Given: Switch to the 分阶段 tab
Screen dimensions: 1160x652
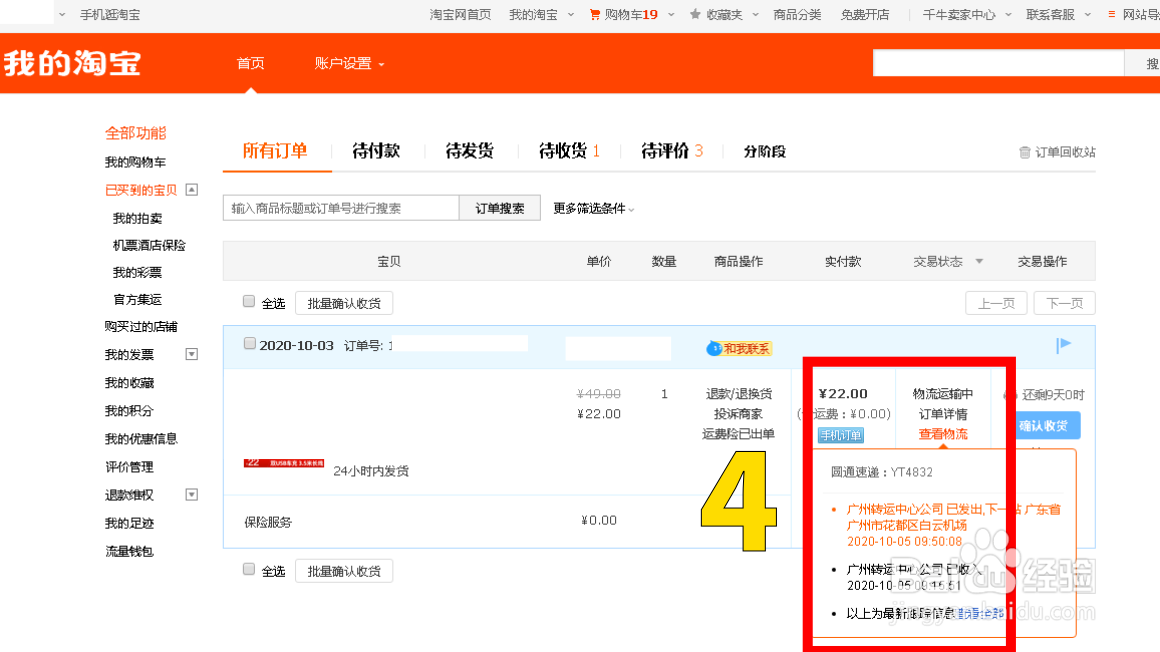Looking at the screenshot, I should pyautogui.click(x=764, y=152).
